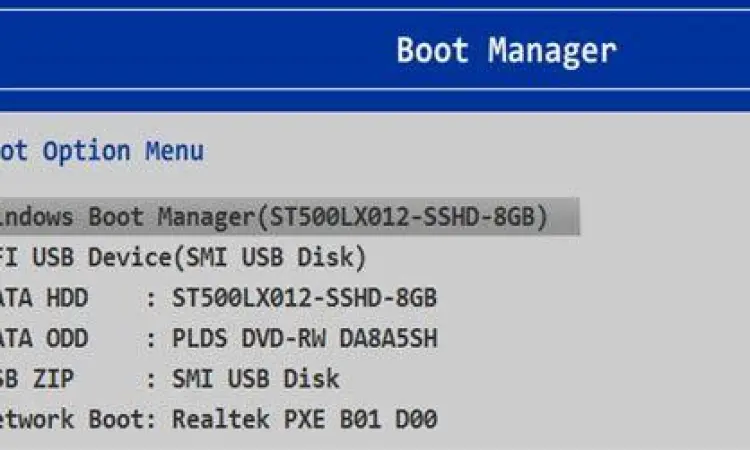750x450 pixels.
Task: Click the Boot Manager title text
Action: pyautogui.click(x=507, y=51)
